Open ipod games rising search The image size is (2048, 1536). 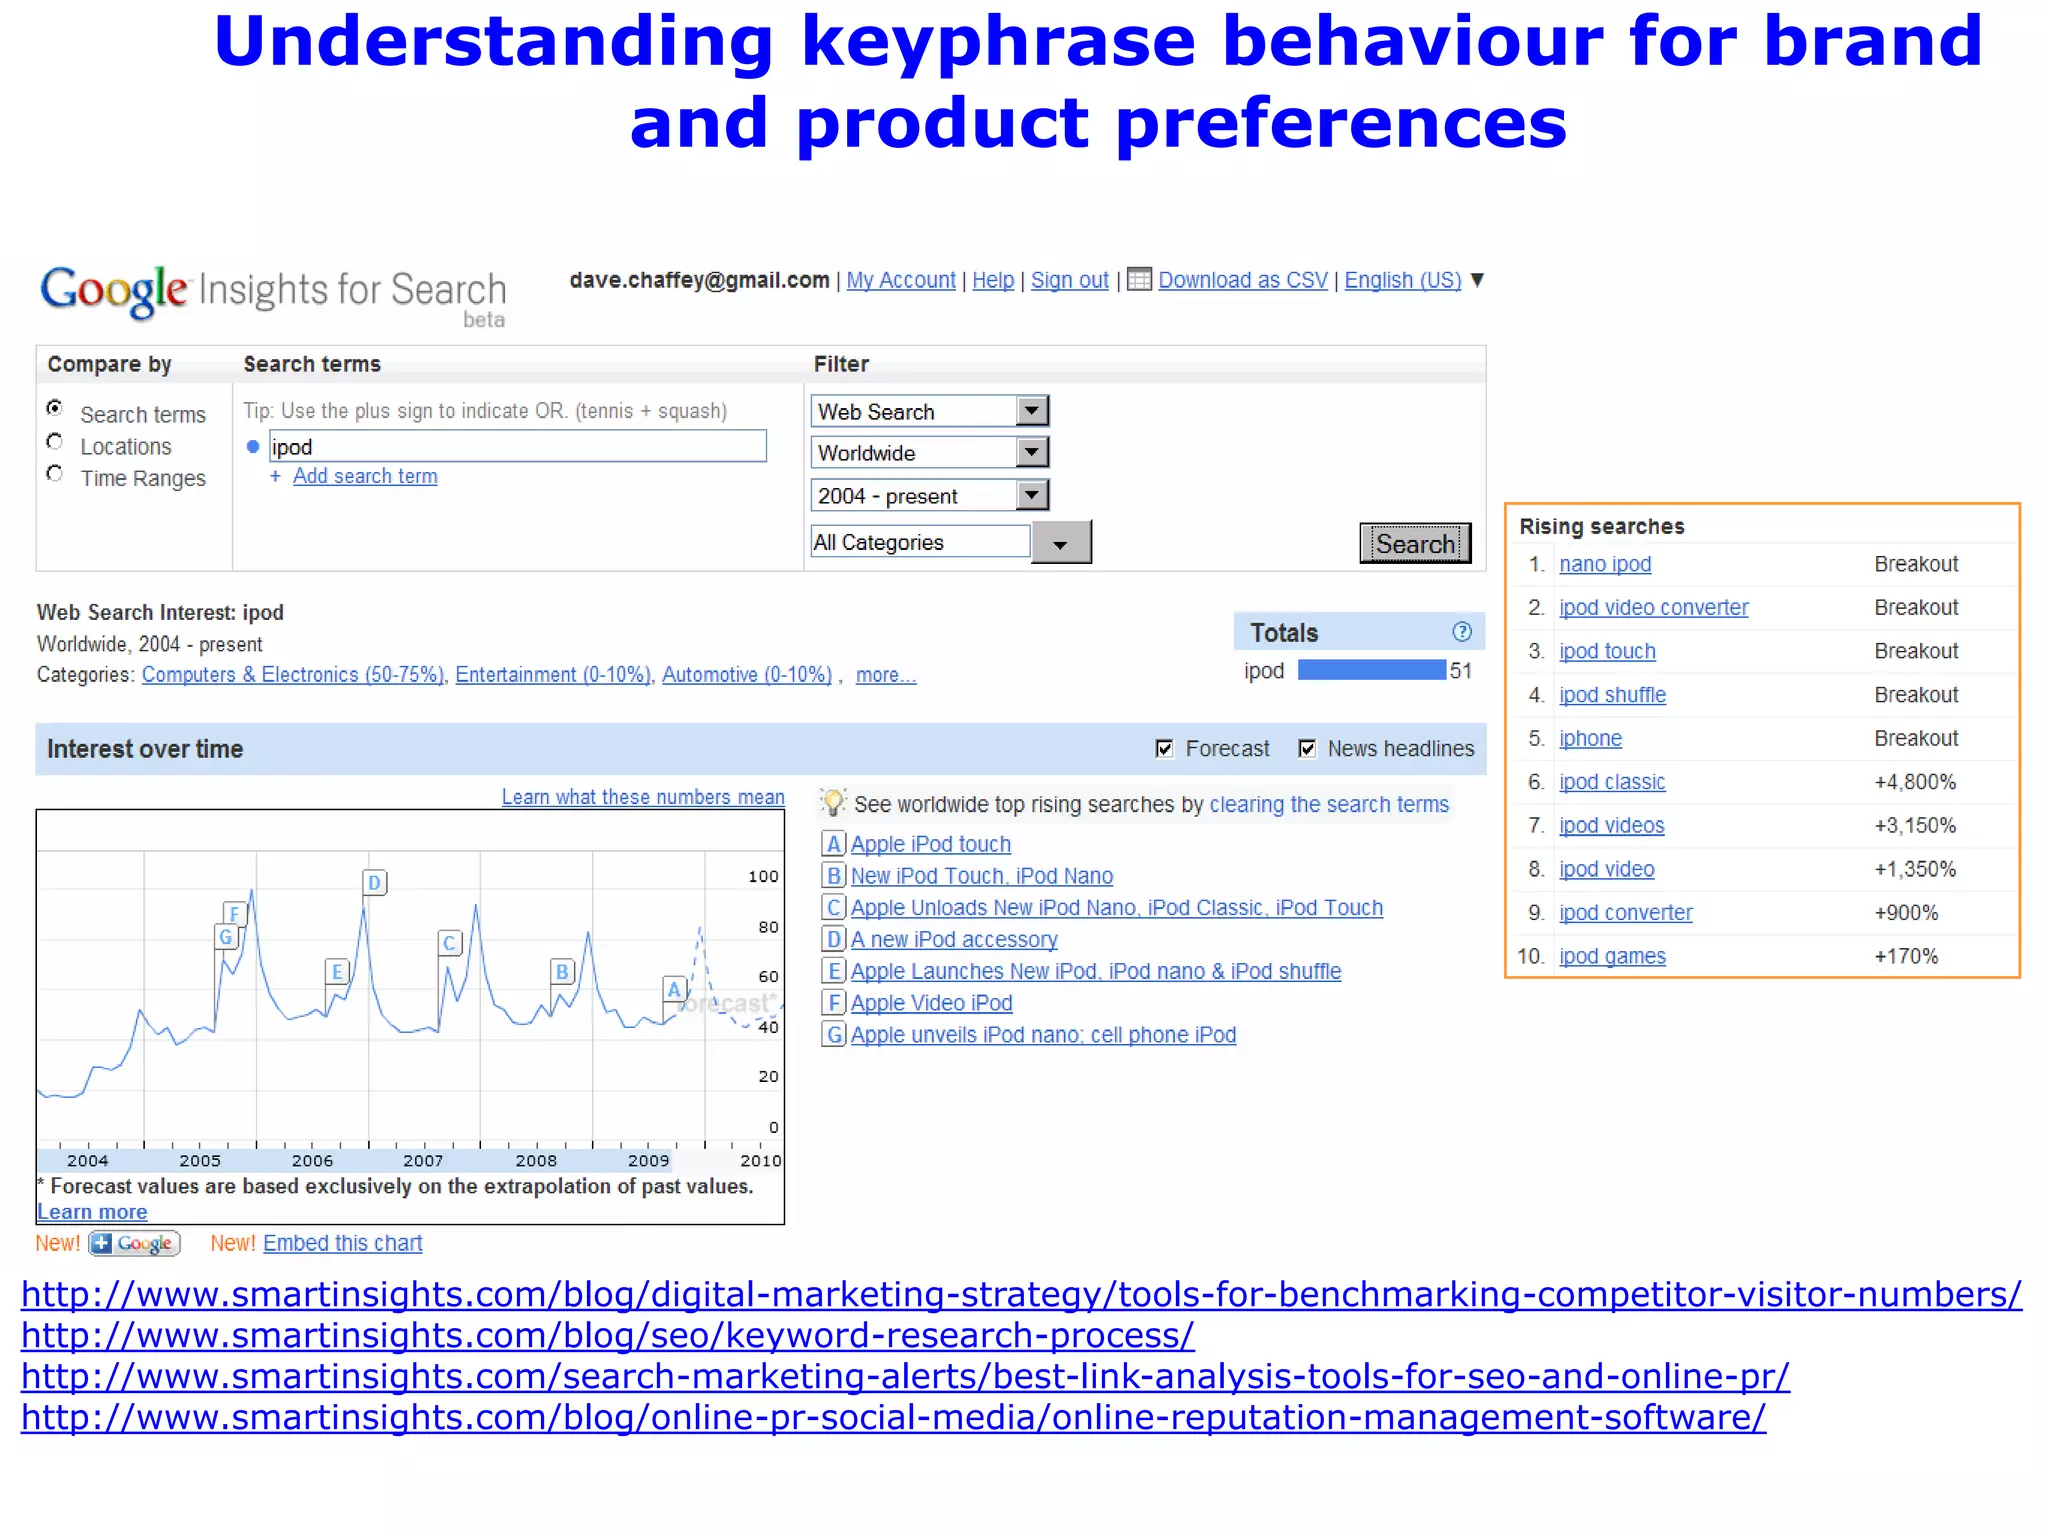coord(1612,956)
